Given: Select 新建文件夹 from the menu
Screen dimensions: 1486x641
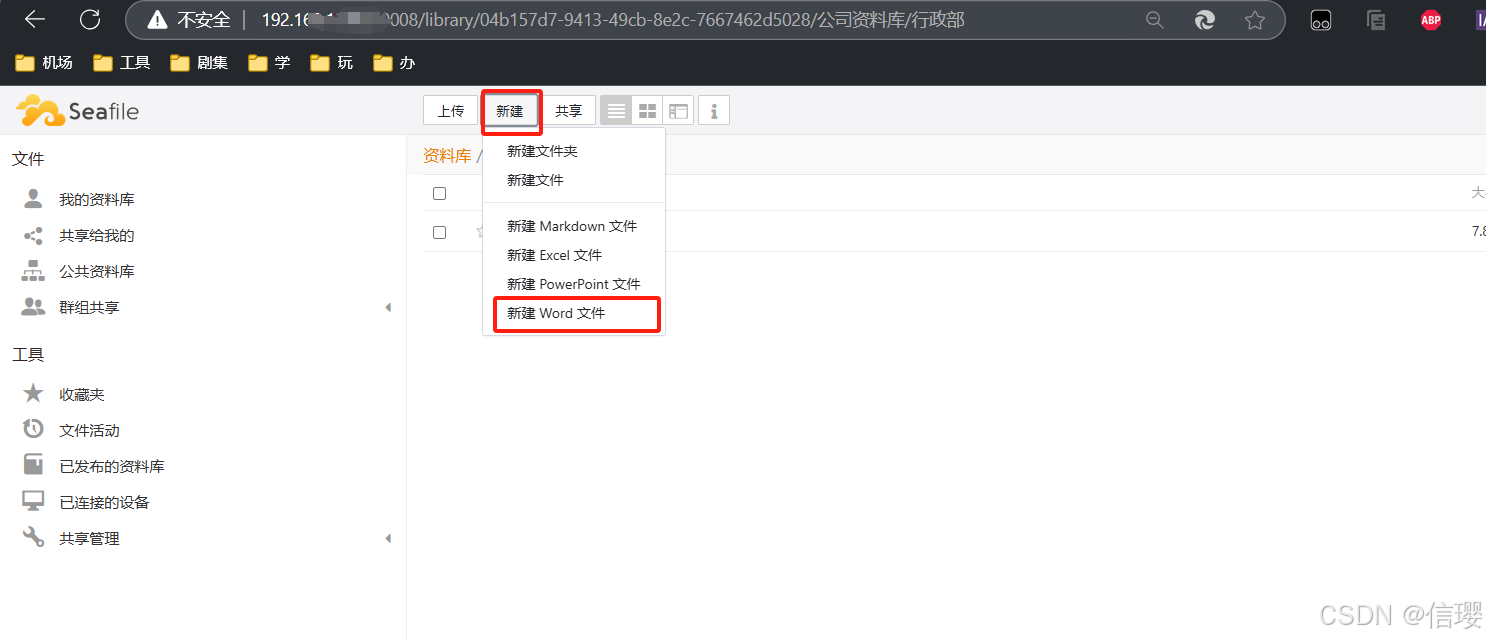Looking at the screenshot, I should pos(542,150).
